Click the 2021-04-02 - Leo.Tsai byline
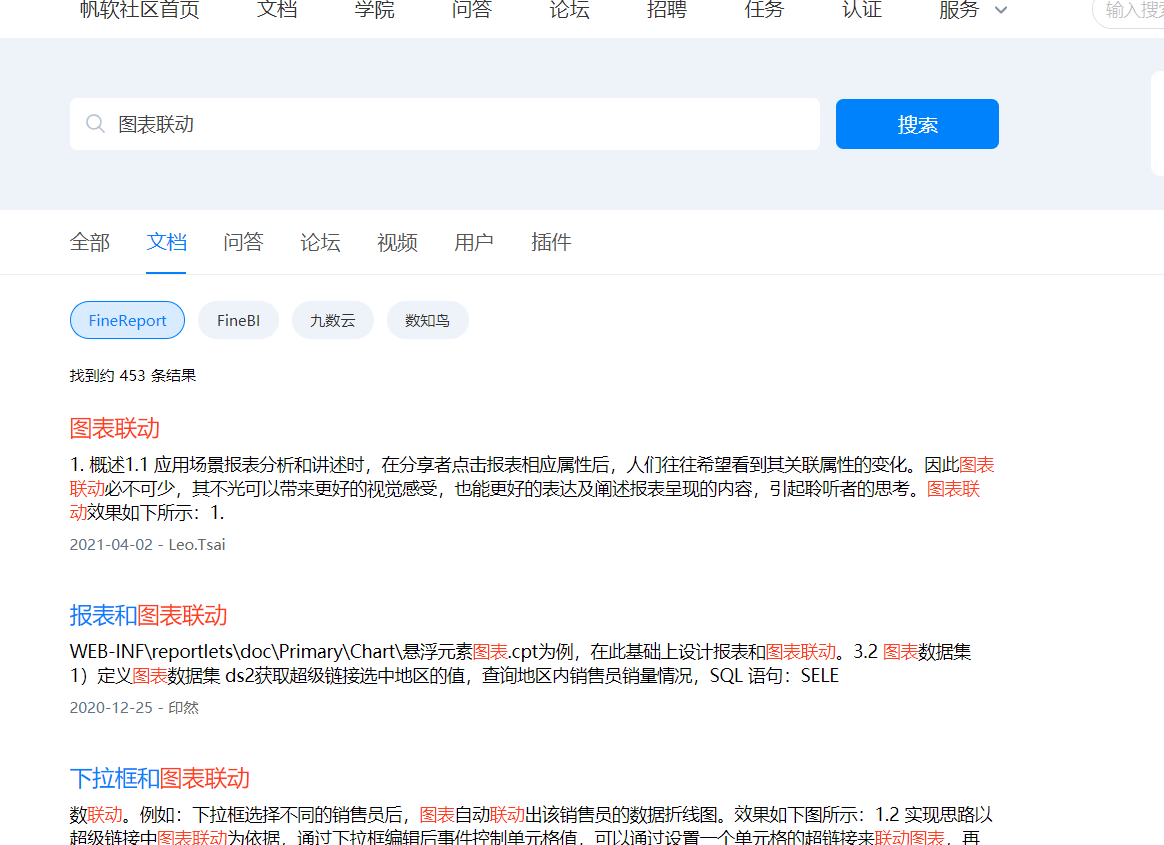Image resolution: width=1164 pixels, height=845 pixels. [147, 544]
